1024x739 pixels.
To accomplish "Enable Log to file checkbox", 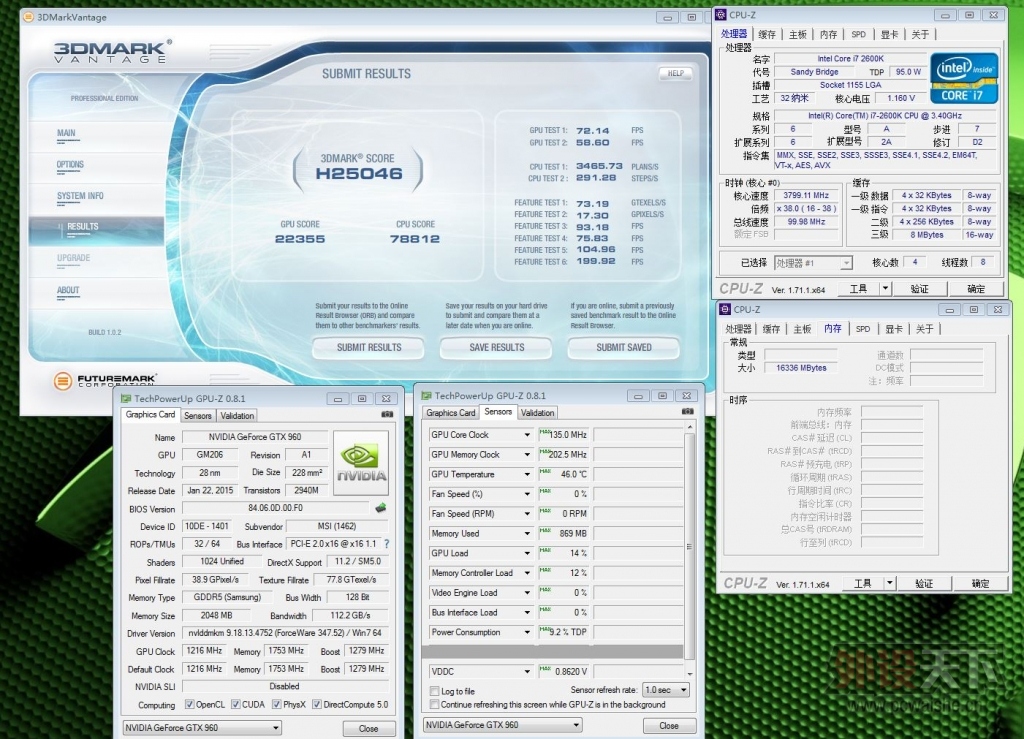I will coord(434,691).
